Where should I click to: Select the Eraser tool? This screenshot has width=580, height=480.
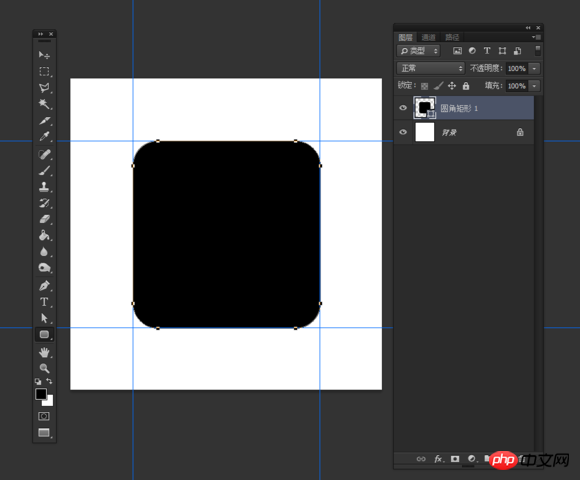tap(44, 219)
